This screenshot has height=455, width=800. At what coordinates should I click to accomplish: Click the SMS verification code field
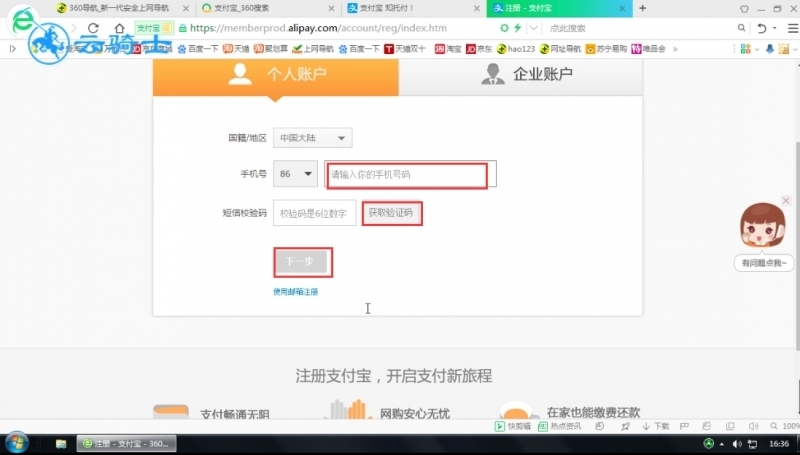click(x=314, y=213)
